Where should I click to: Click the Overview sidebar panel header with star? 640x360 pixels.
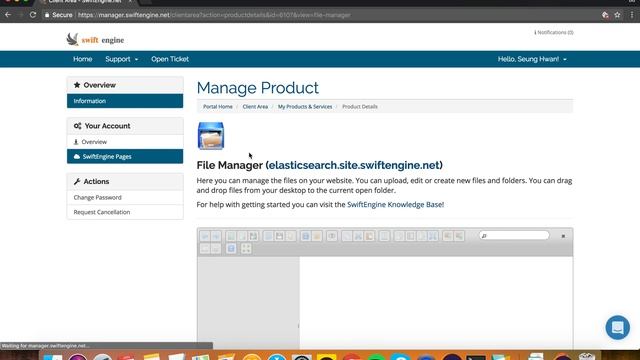coord(125,85)
